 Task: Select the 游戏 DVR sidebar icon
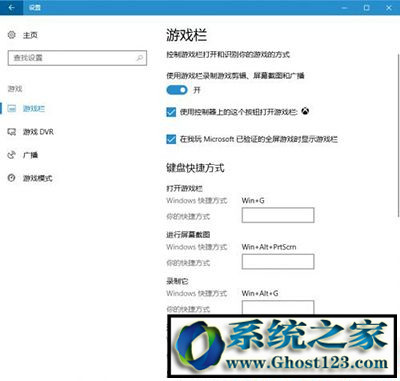(x=12, y=132)
